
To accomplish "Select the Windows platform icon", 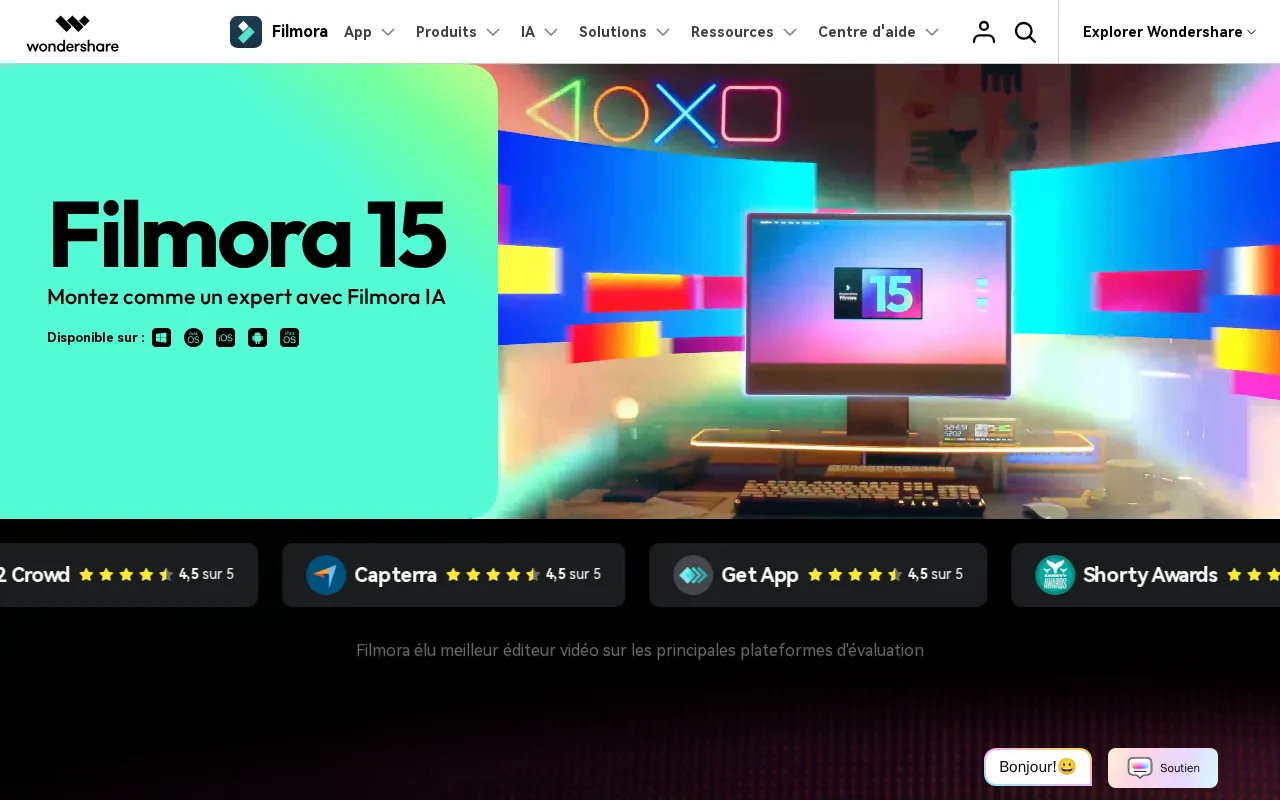I will (162, 338).
